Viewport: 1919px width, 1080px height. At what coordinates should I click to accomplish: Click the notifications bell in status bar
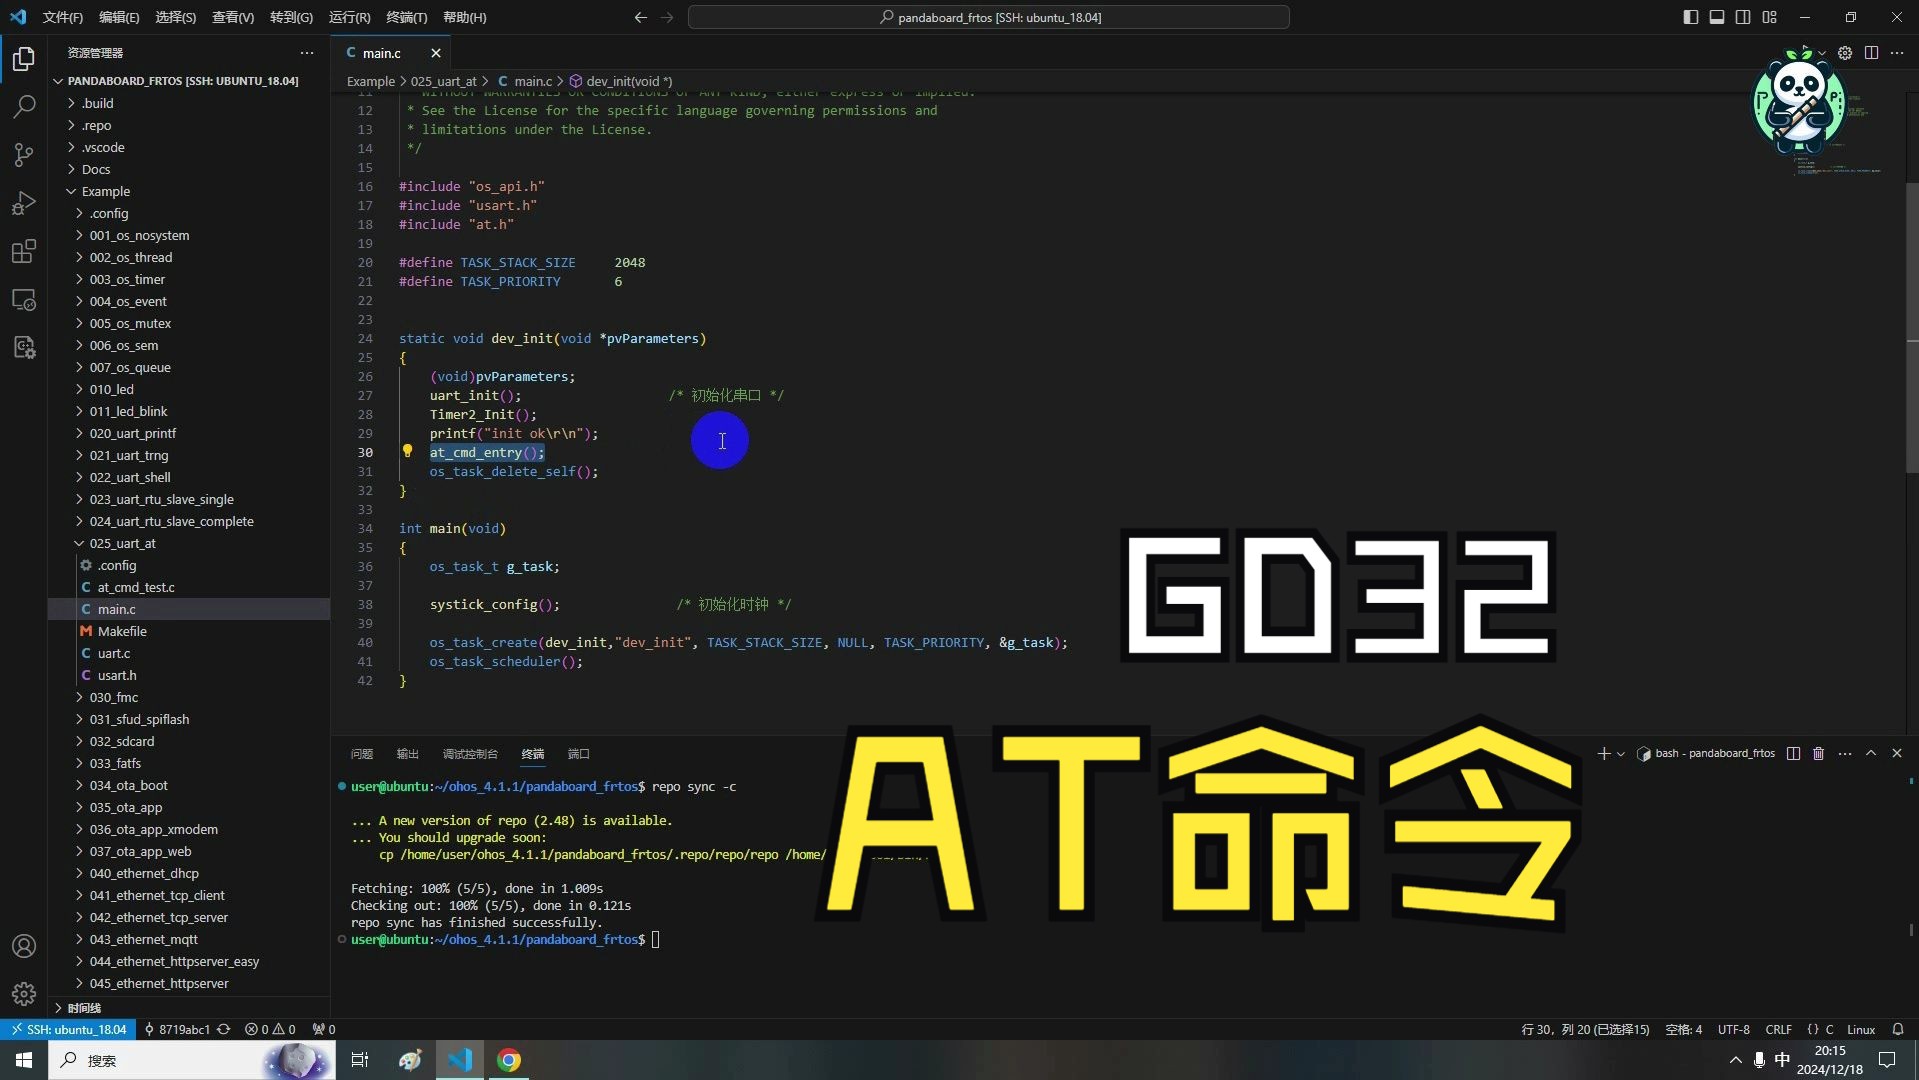[x=1898, y=1029]
